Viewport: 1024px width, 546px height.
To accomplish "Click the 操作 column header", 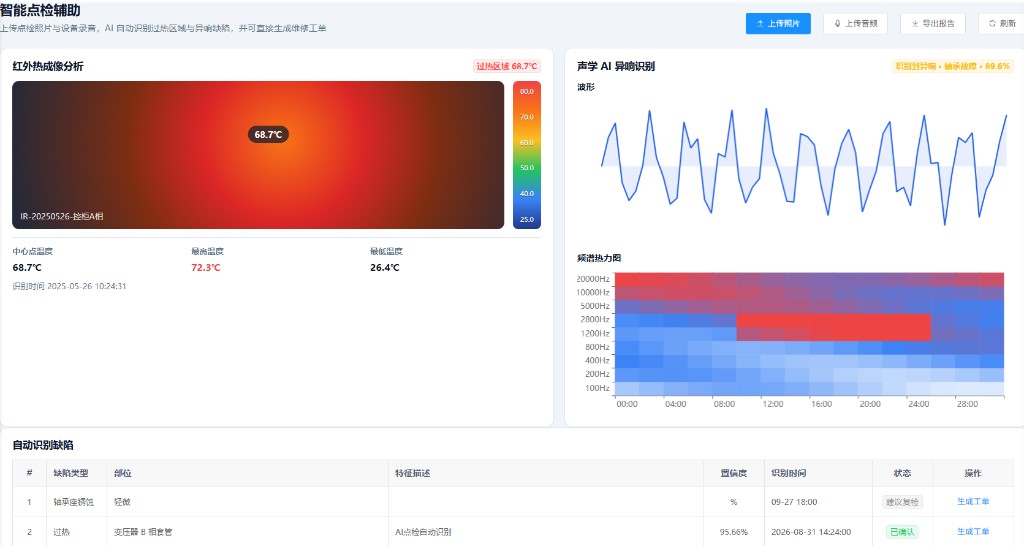I will pos(972,473).
